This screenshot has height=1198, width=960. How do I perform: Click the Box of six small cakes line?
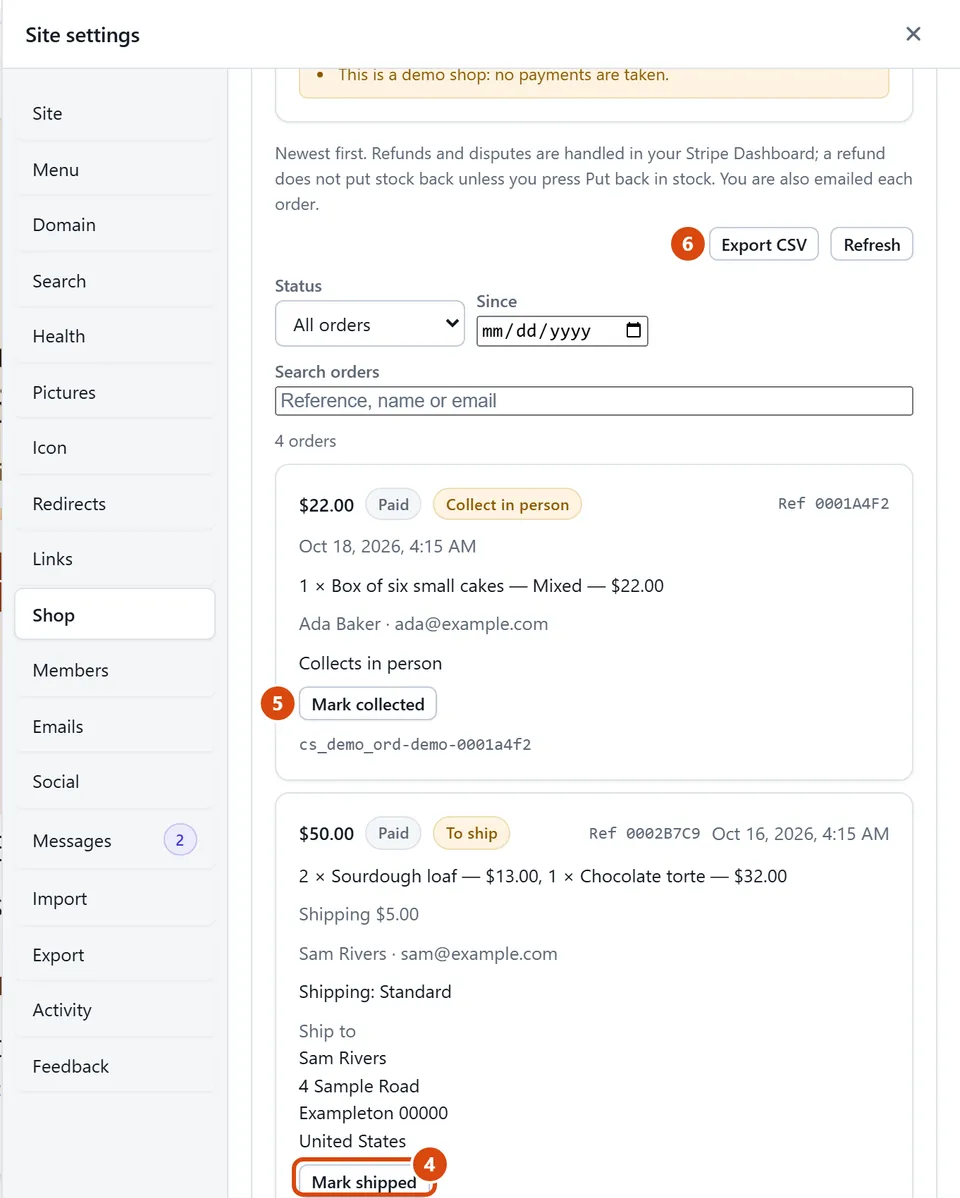pyautogui.click(x=482, y=586)
